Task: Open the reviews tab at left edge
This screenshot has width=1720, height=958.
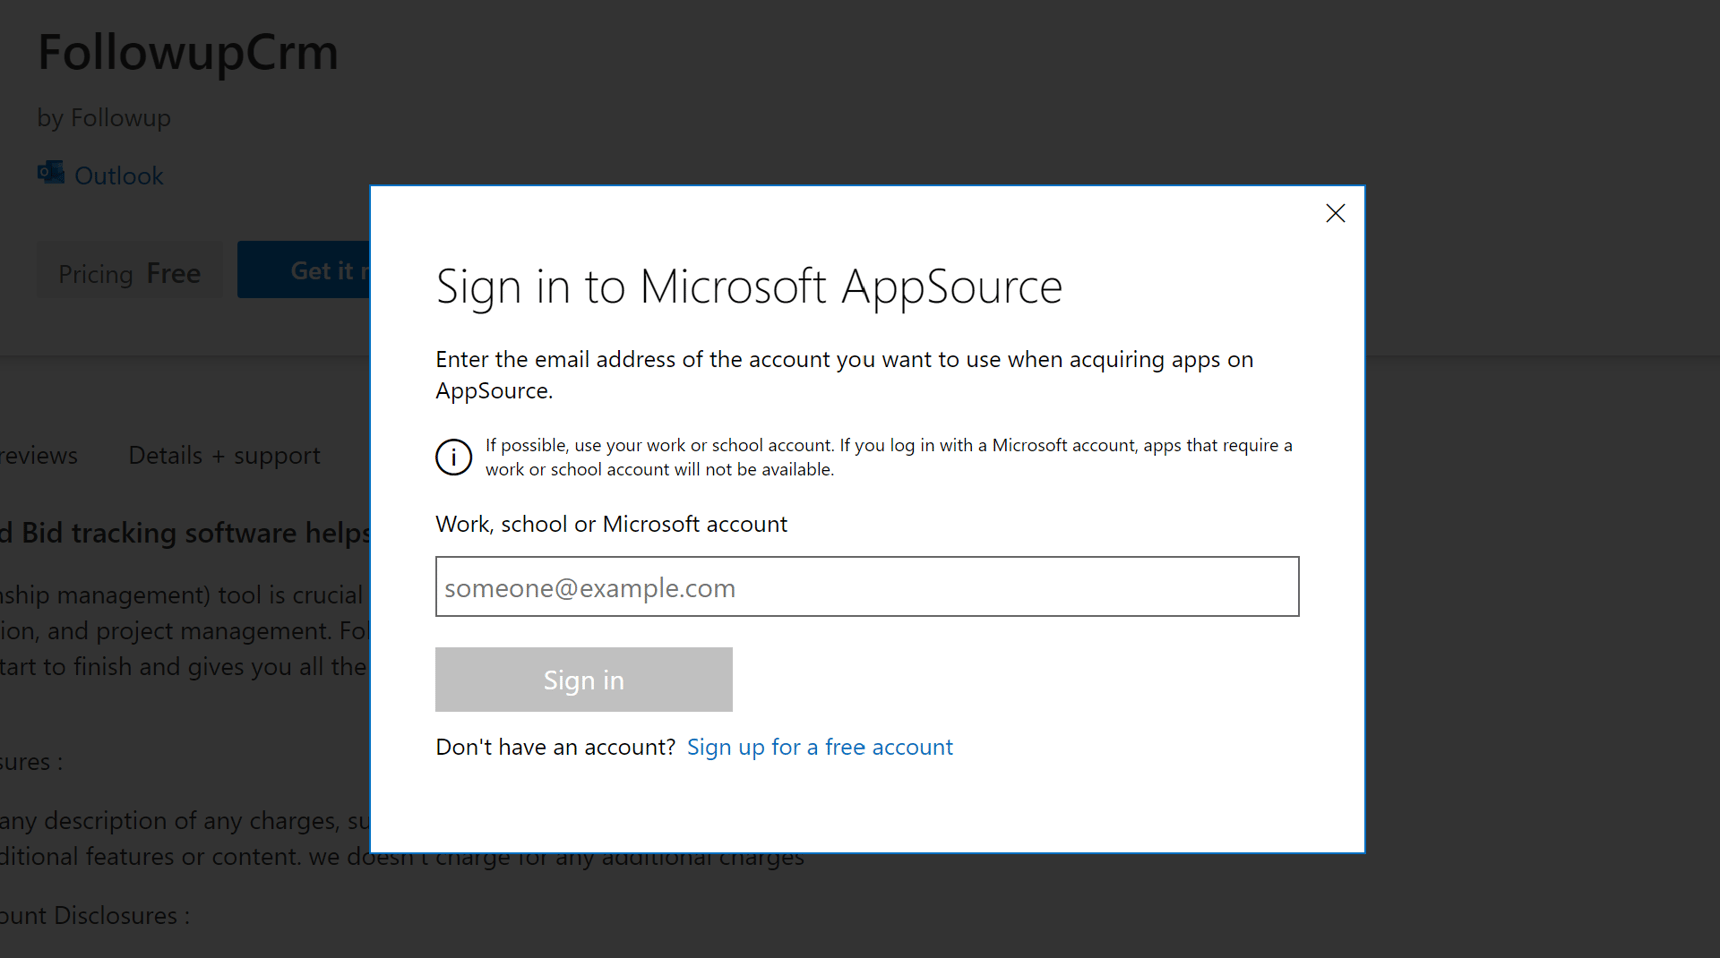Action: 39,455
